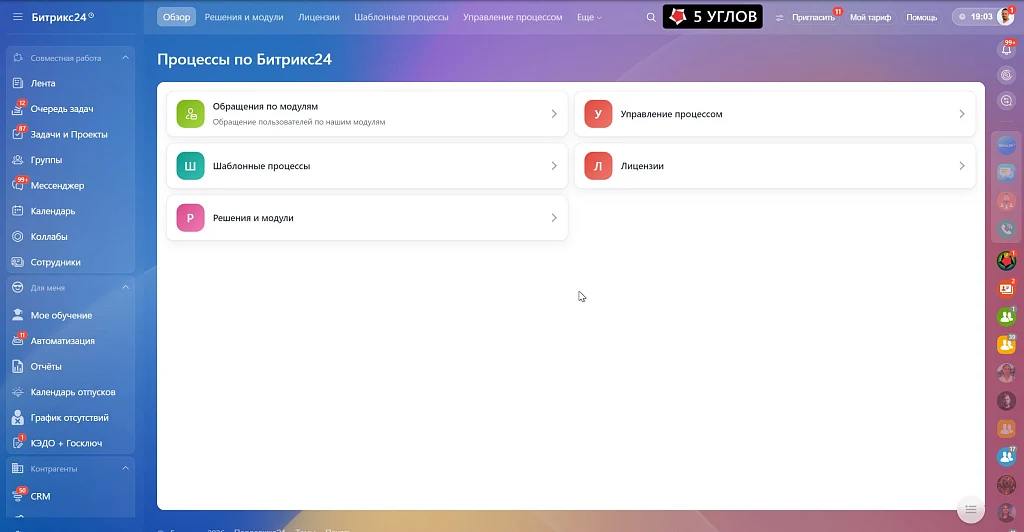This screenshot has height=532, width=1024.
Task: Click the search magnifier icon
Action: (x=650, y=18)
